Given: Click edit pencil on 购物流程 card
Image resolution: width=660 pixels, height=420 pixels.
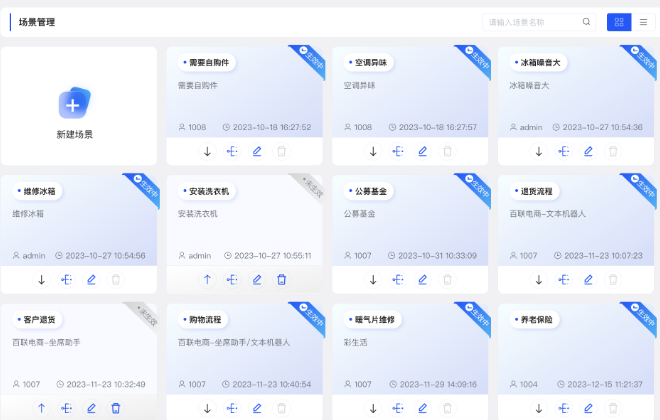Looking at the screenshot, I should (257, 408).
